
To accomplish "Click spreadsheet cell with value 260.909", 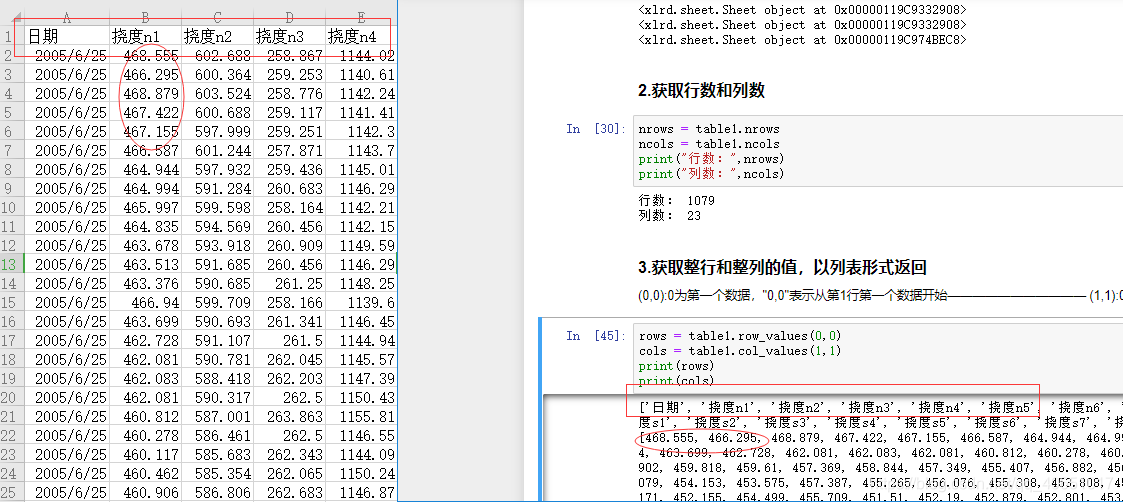I will point(289,245).
